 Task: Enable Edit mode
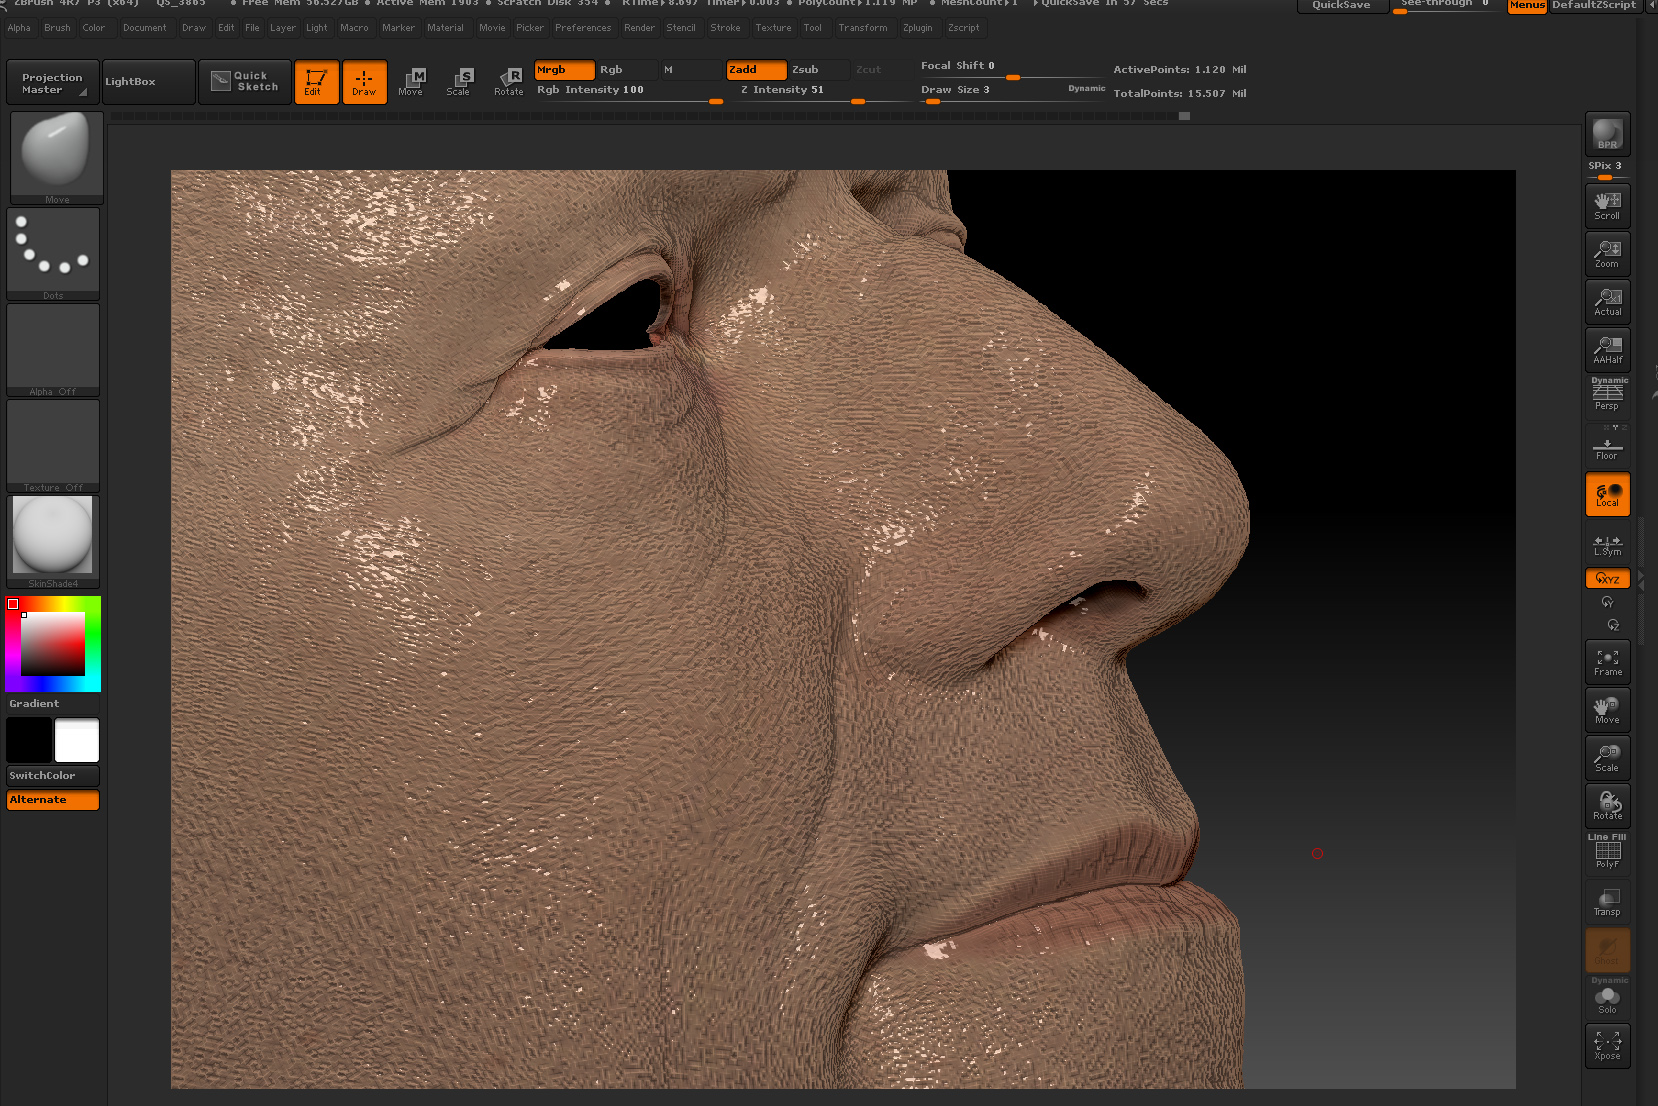[316, 82]
